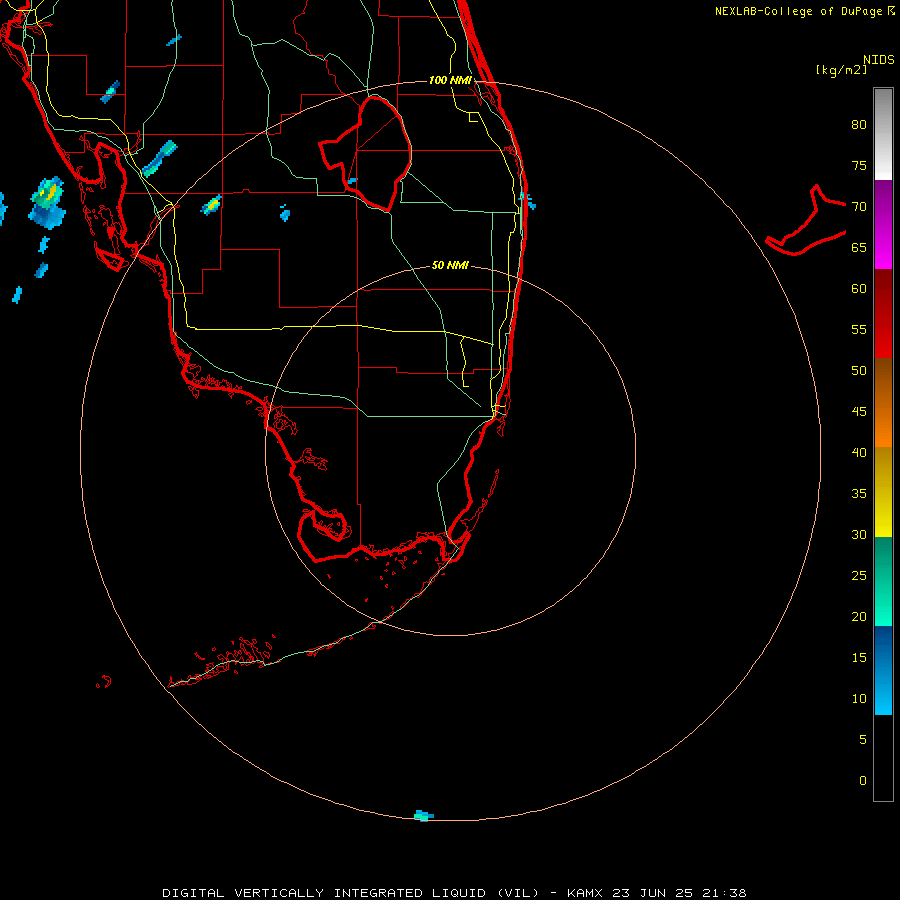Click the 60 value on the color scale
The image size is (900, 900).
[859, 289]
